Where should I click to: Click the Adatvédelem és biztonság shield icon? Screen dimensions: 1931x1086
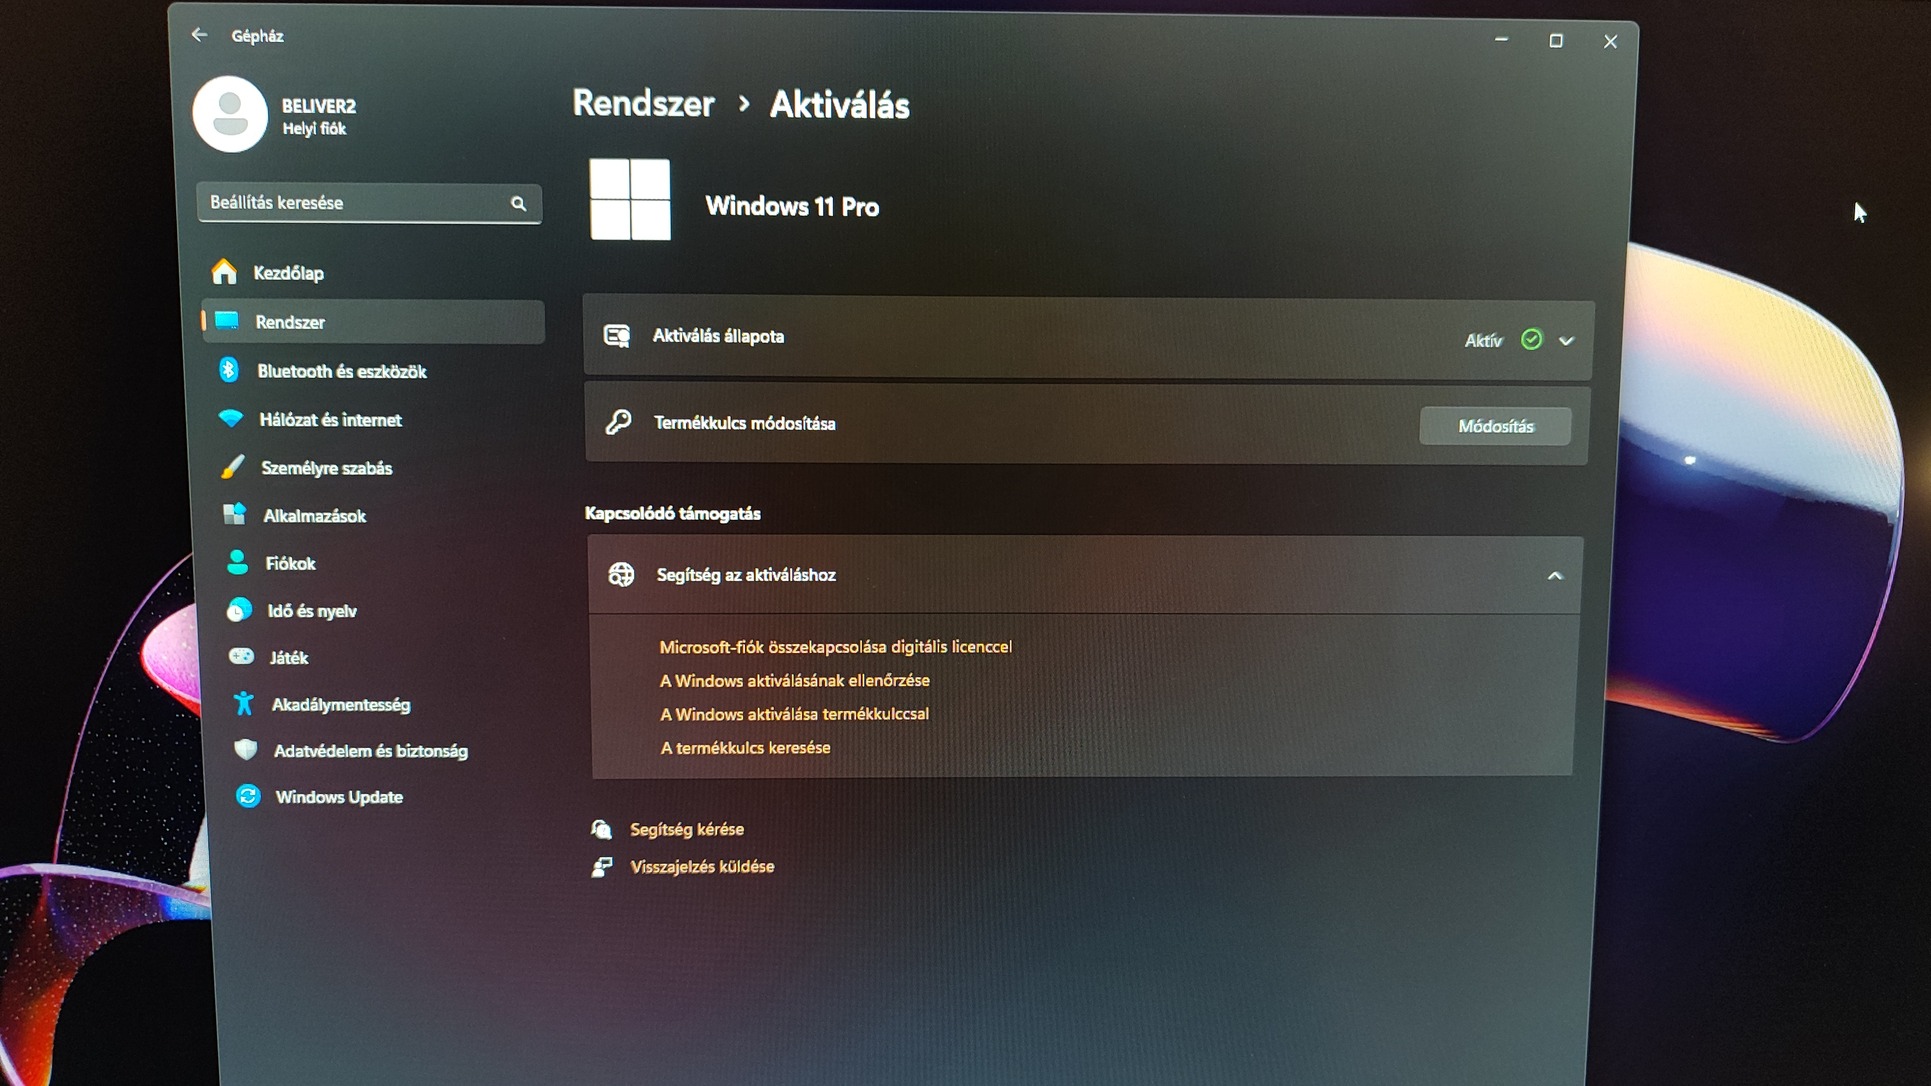tap(246, 750)
